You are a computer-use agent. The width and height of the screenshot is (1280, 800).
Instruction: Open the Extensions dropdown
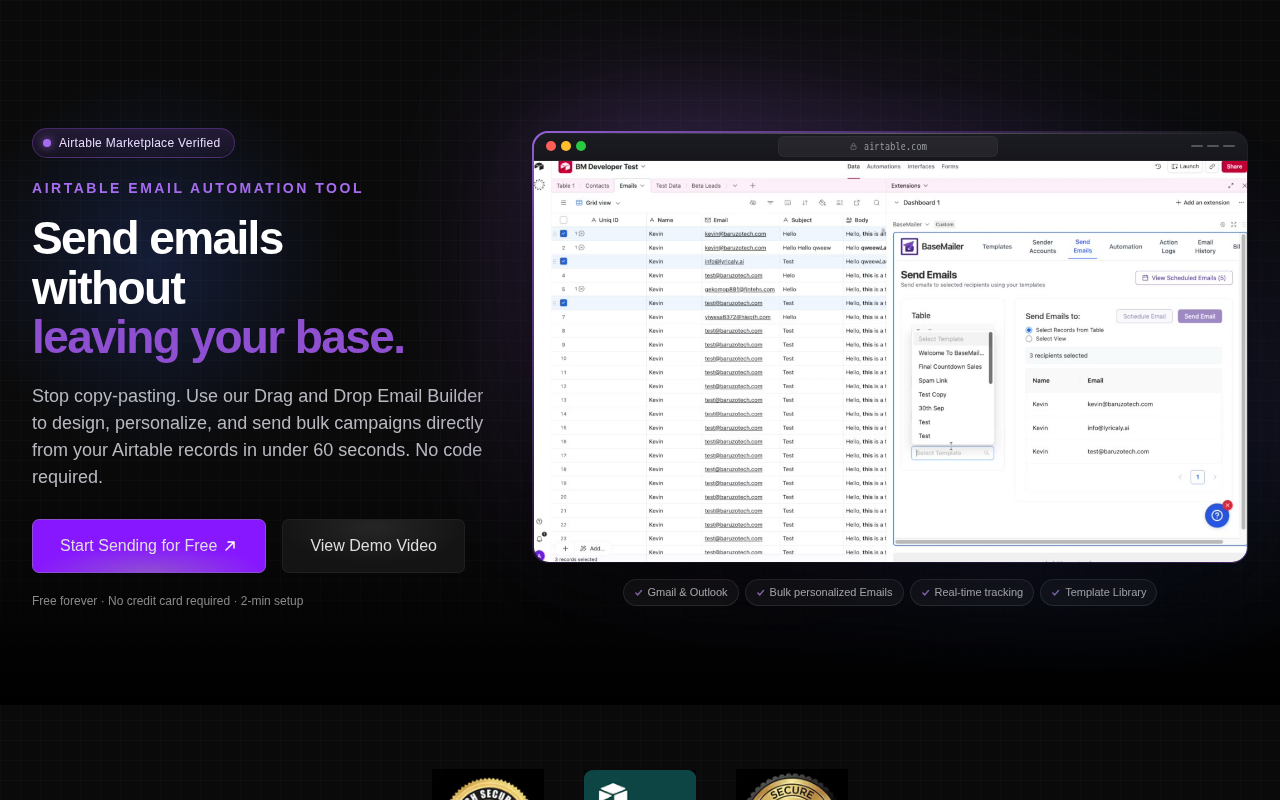click(910, 186)
